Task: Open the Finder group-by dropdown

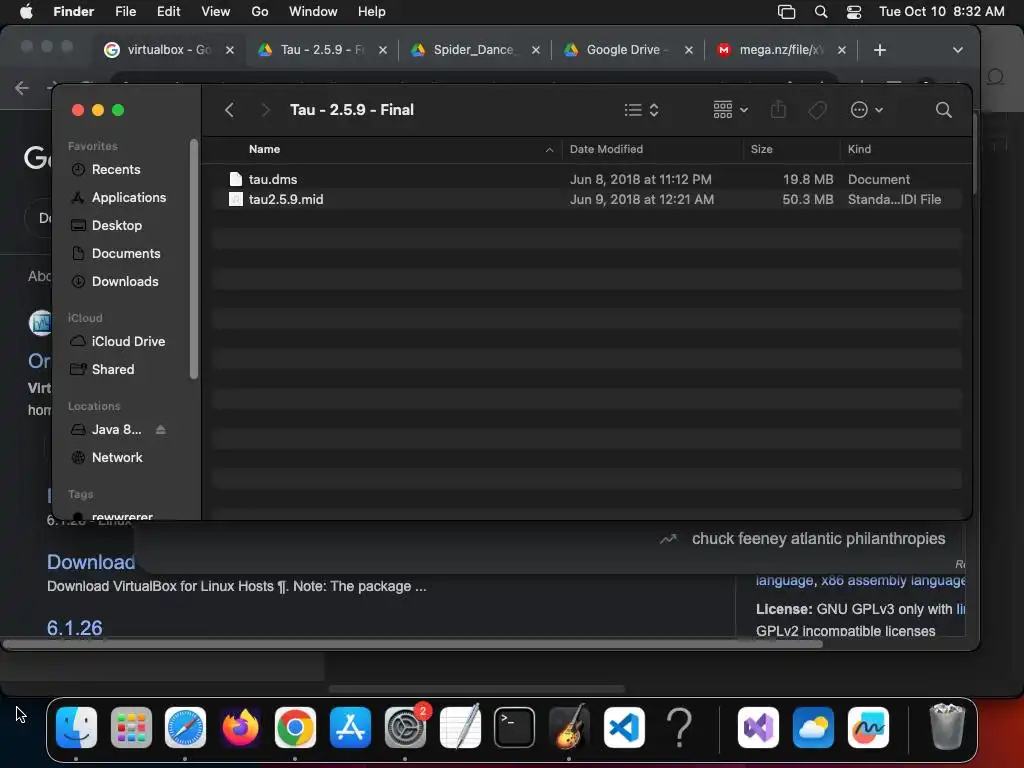Action: click(x=730, y=110)
